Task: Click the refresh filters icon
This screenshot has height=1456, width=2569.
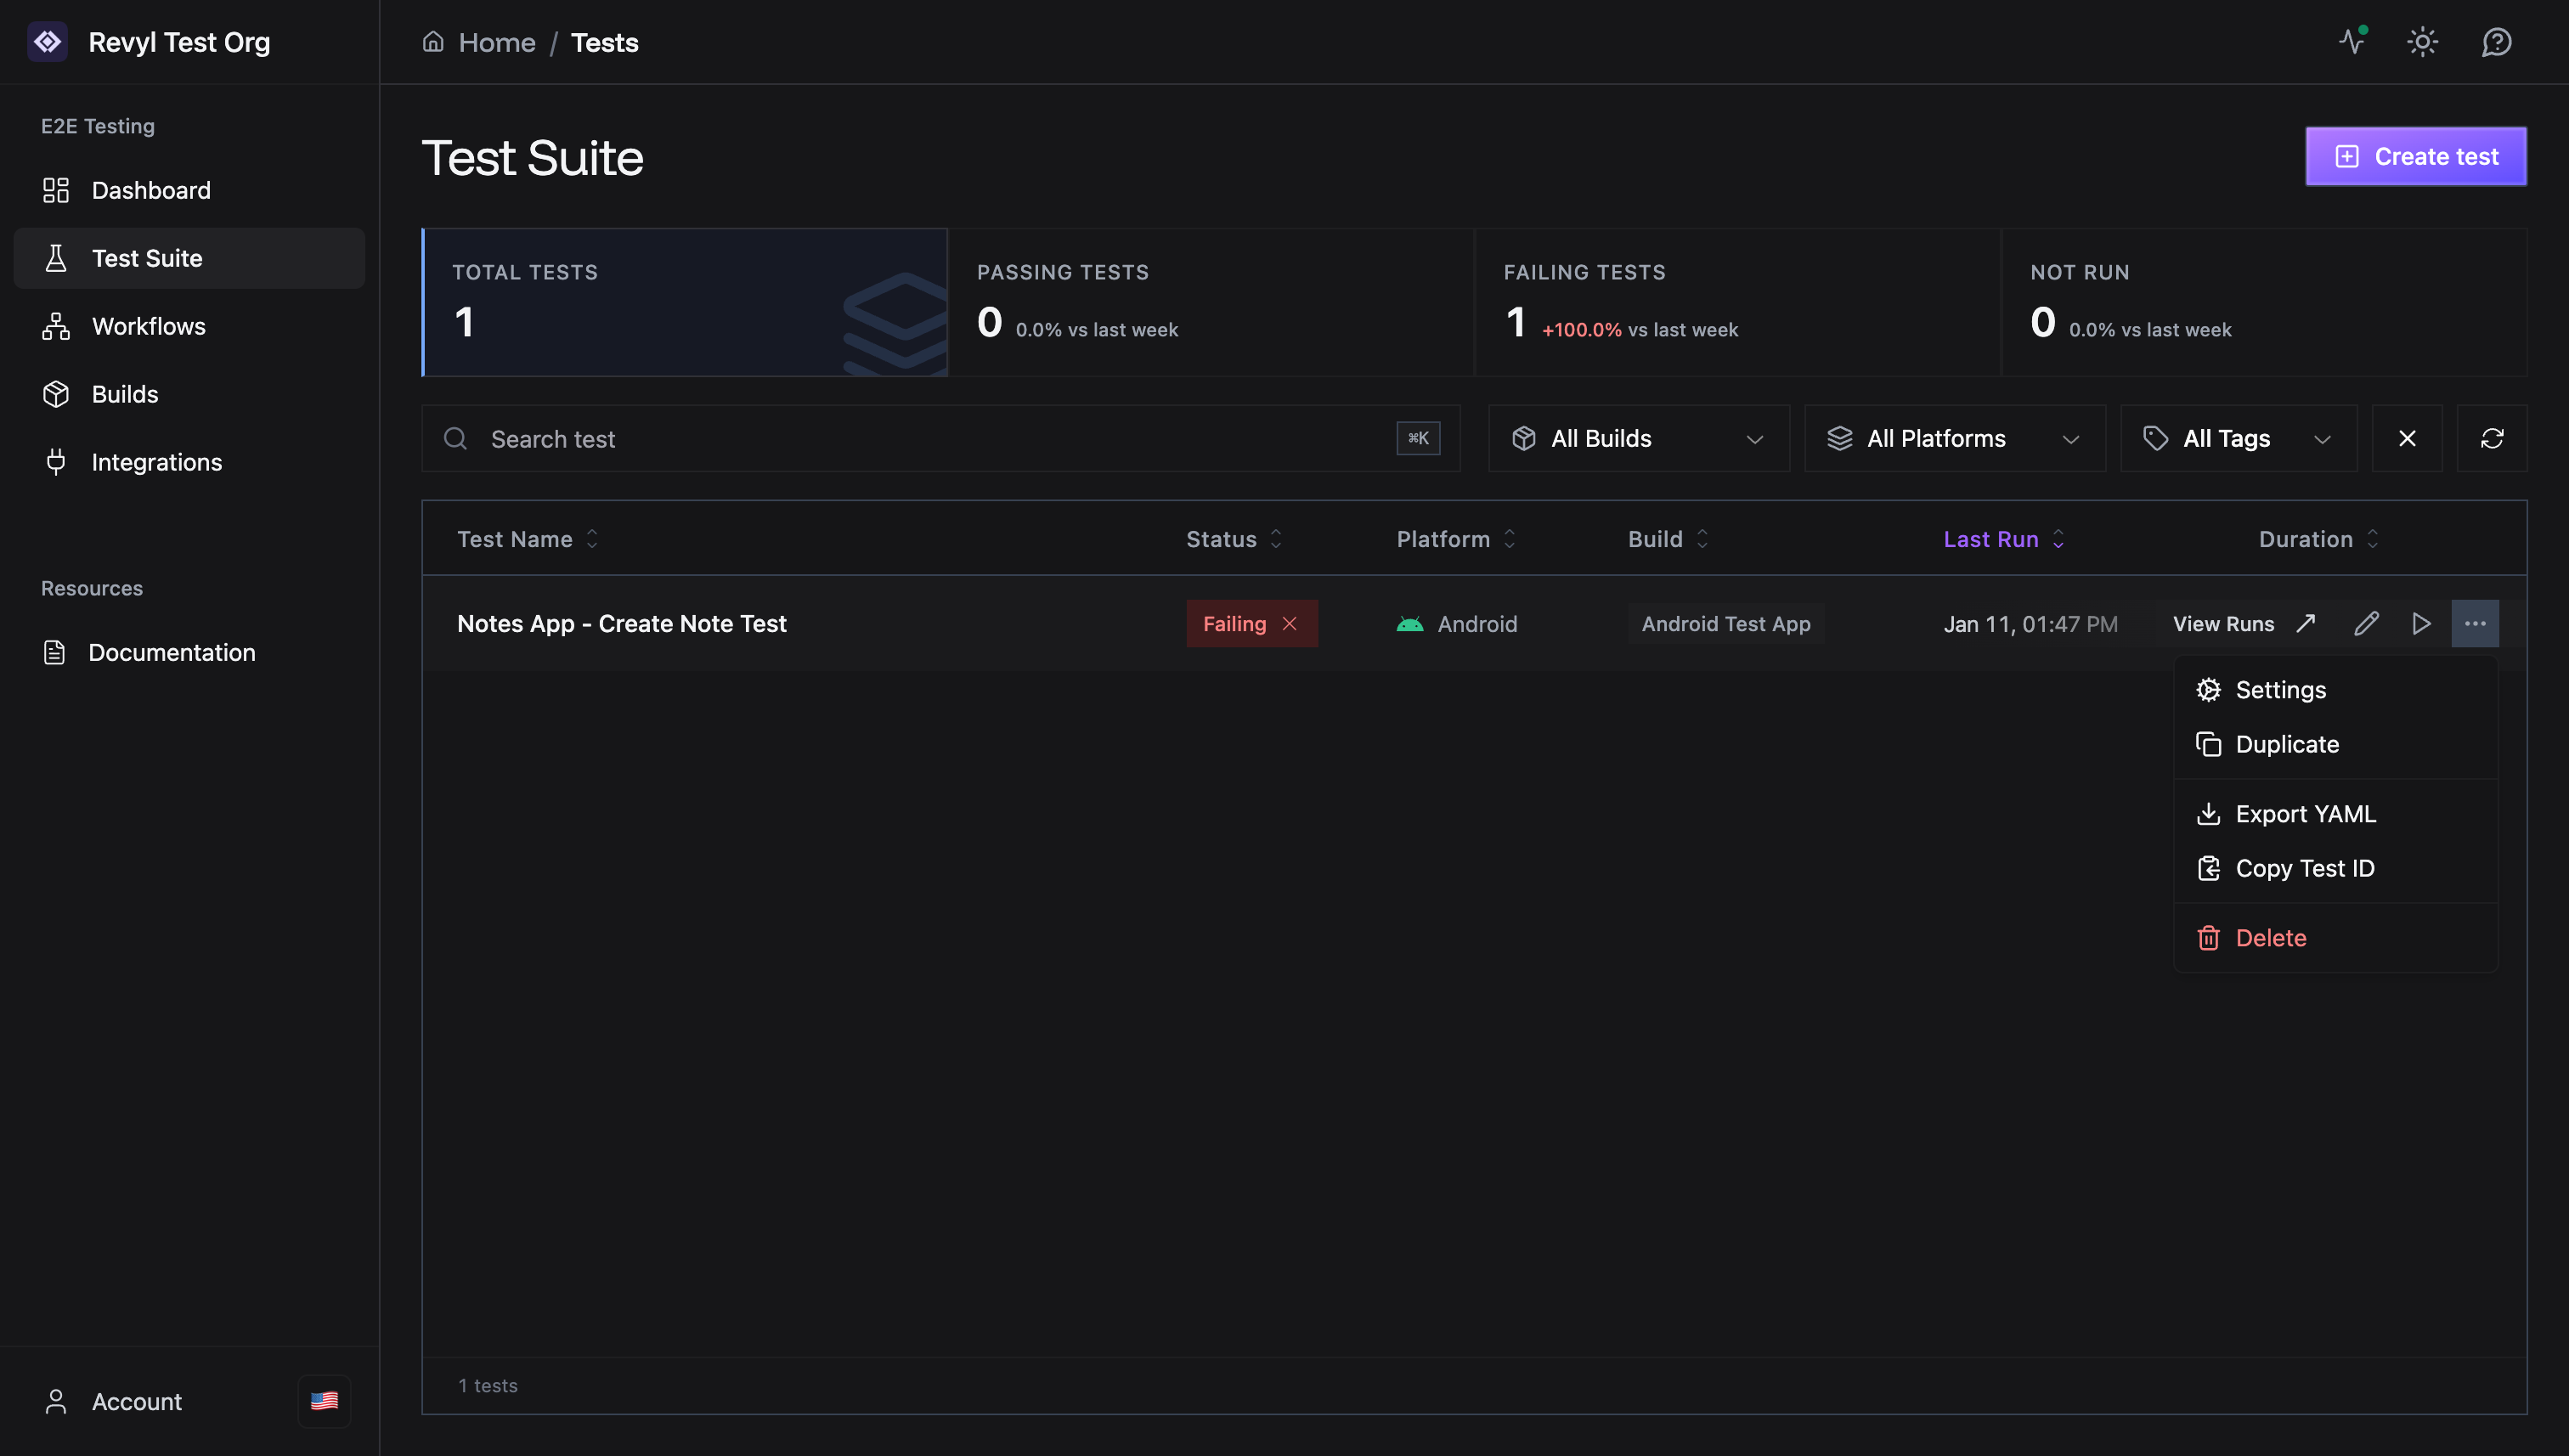Action: coord(2492,438)
